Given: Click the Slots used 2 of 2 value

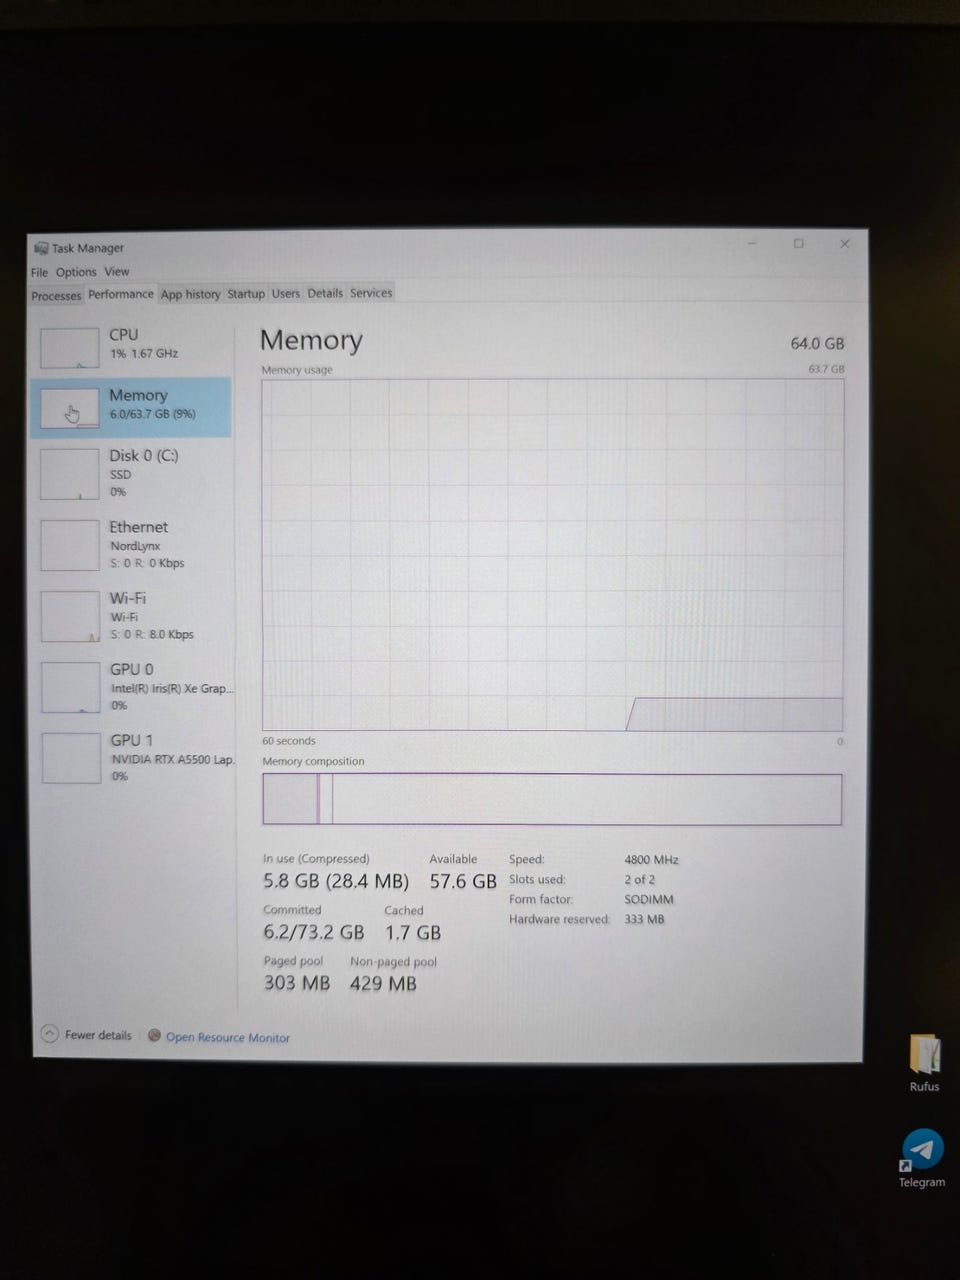Looking at the screenshot, I should (x=640, y=880).
